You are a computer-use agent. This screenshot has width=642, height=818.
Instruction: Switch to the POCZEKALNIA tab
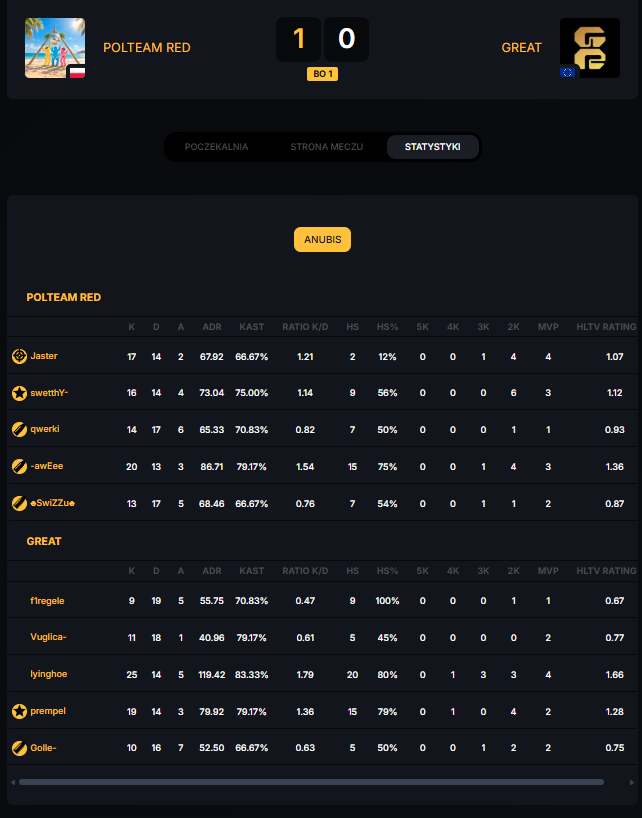[x=216, y=147]
